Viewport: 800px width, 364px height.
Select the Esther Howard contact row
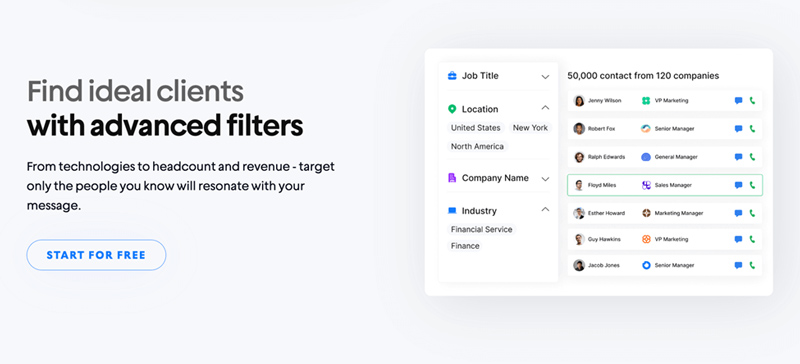665,213
